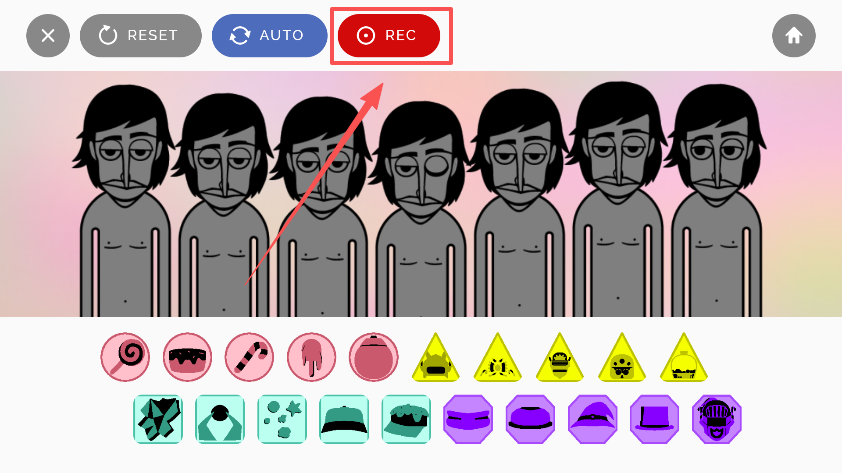
Task: Select the melting popsicle sound icon
Action: click(x=311, y=357)
